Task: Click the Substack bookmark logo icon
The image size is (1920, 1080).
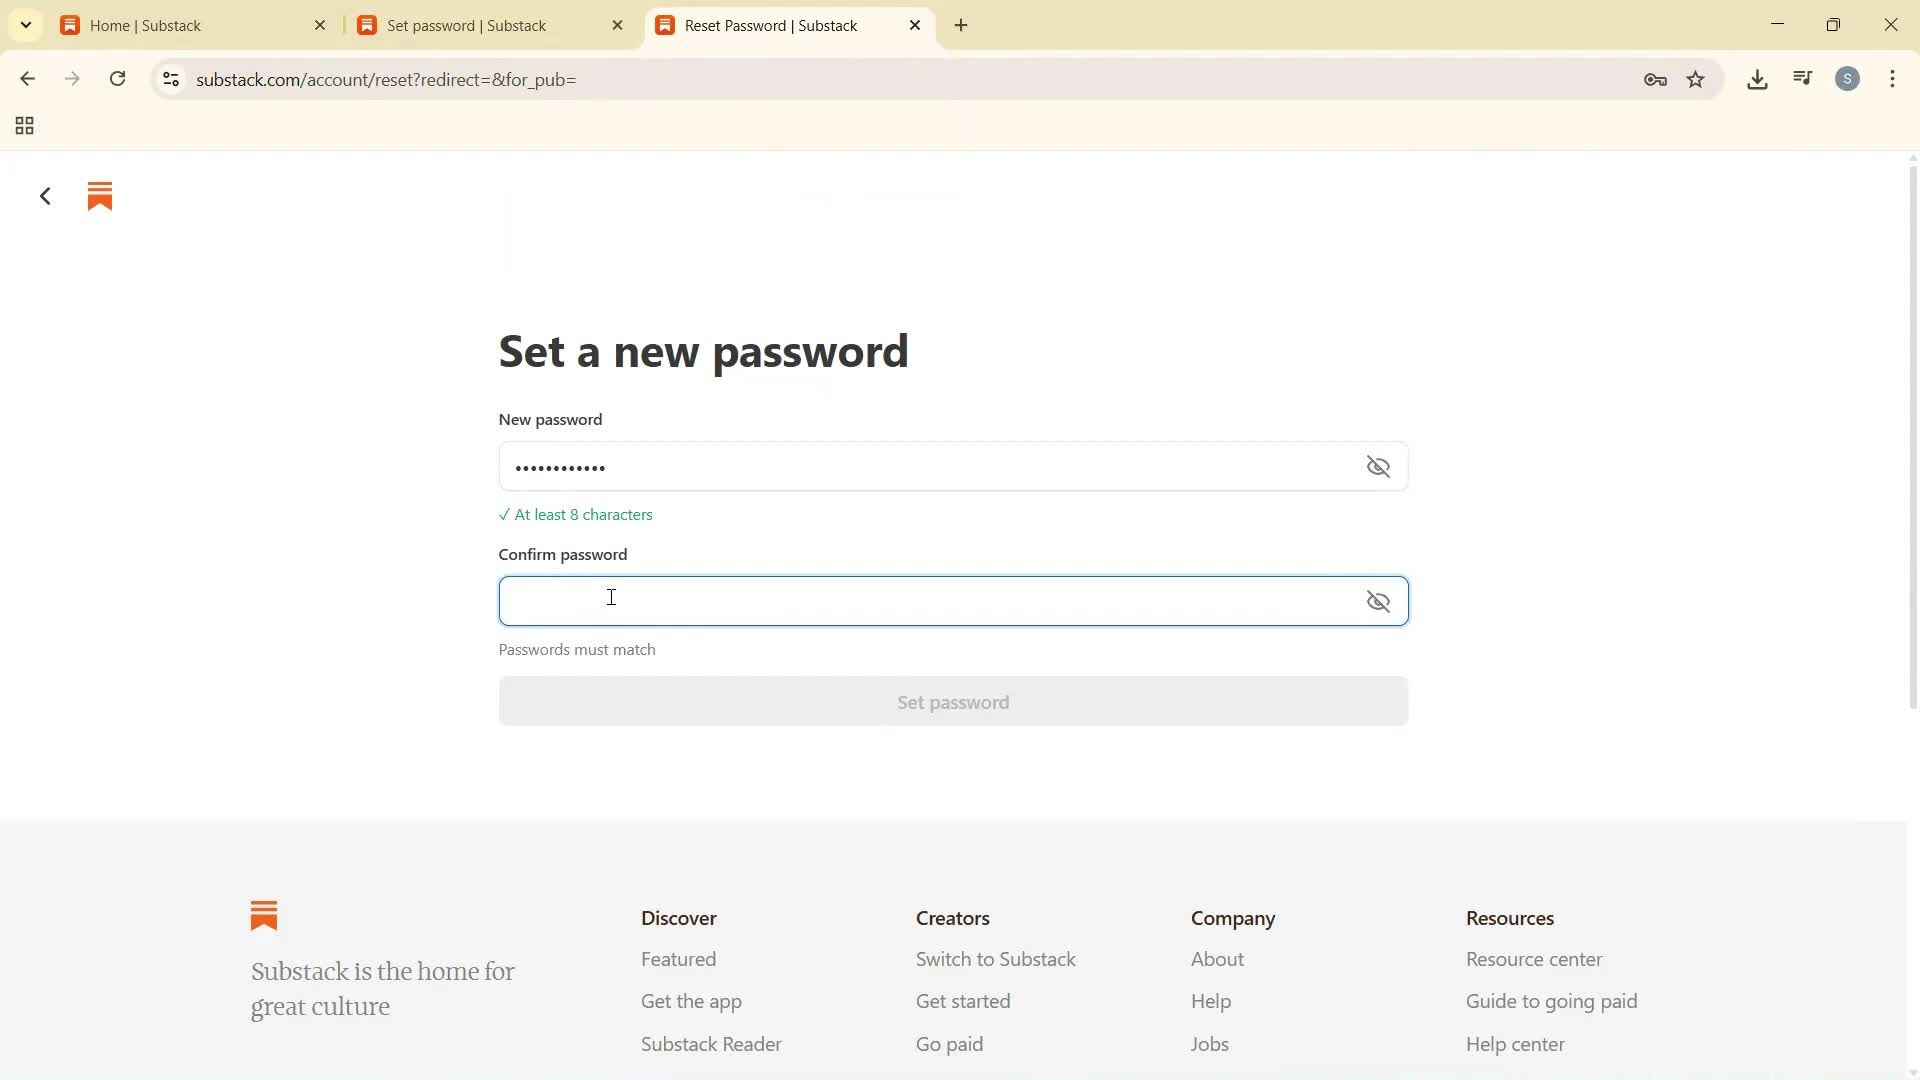Action: (99, 196)
